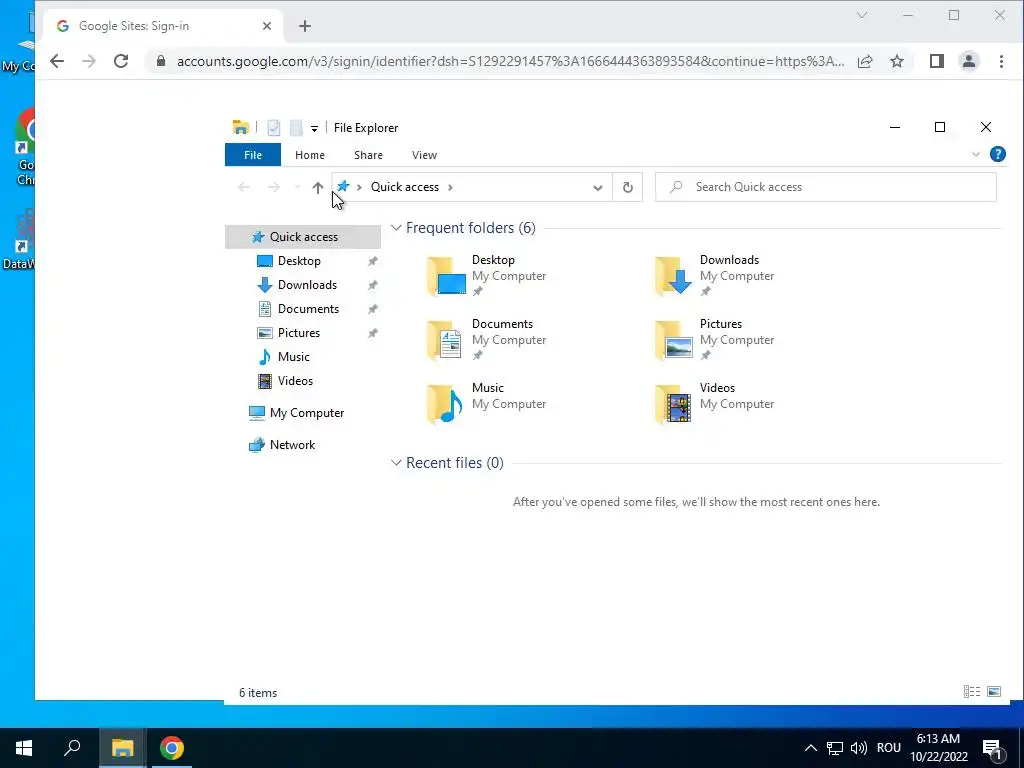Screen dimensions: 1024x768
Task: Open the Chrome three-dot menu
Action: (x=1001, y=61)
